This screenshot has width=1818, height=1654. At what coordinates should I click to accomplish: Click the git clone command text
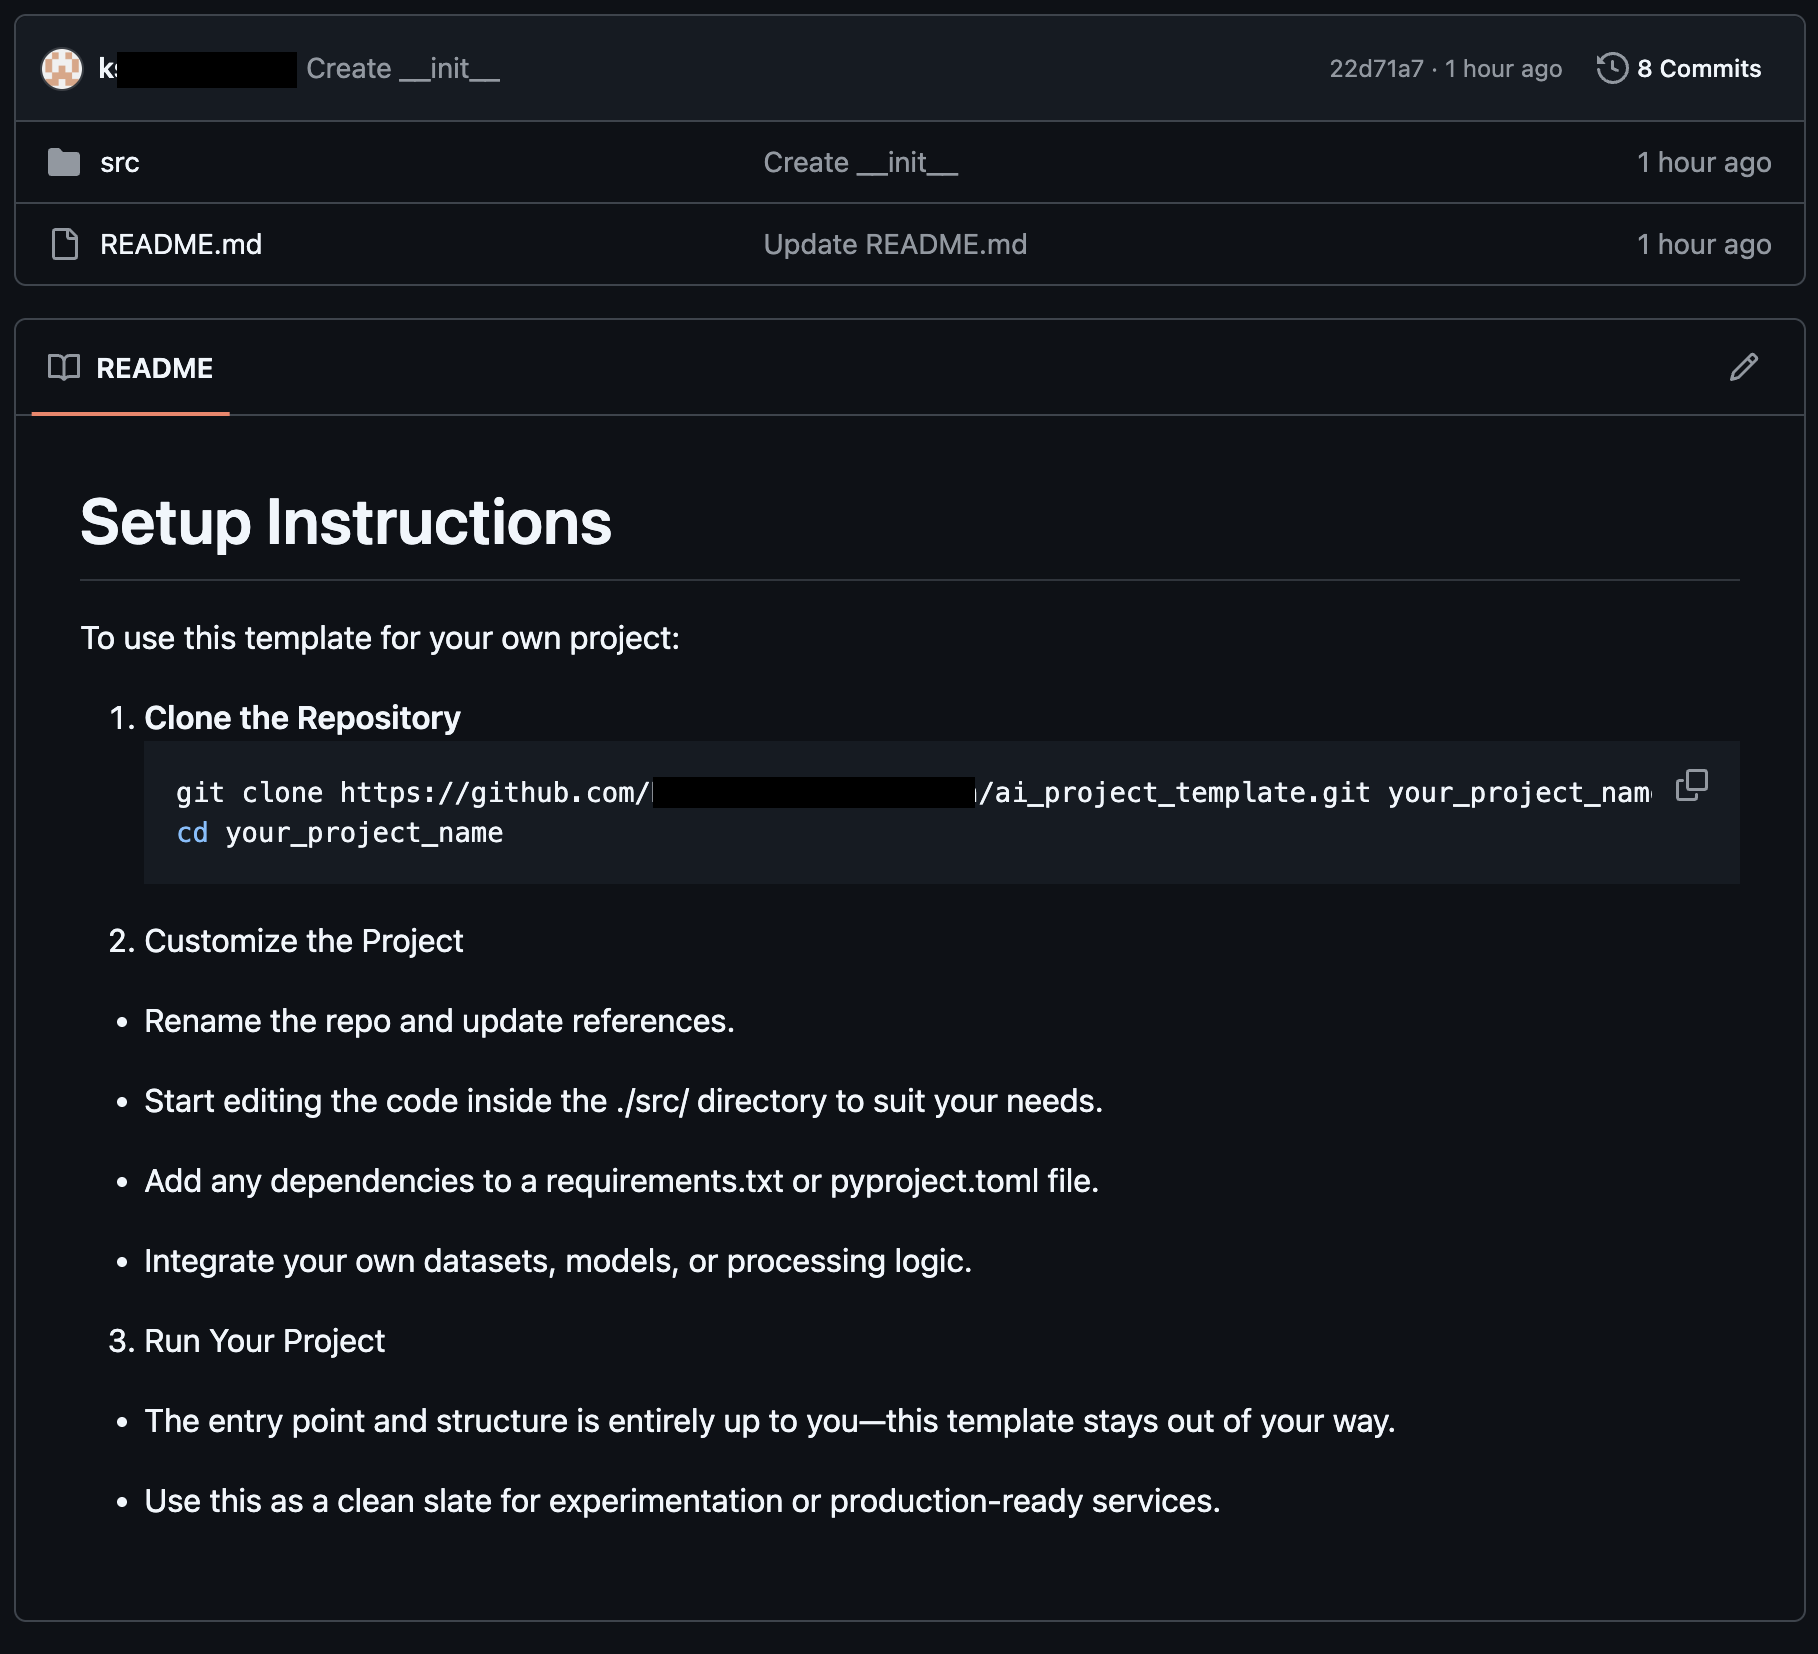tap(913, 792)
